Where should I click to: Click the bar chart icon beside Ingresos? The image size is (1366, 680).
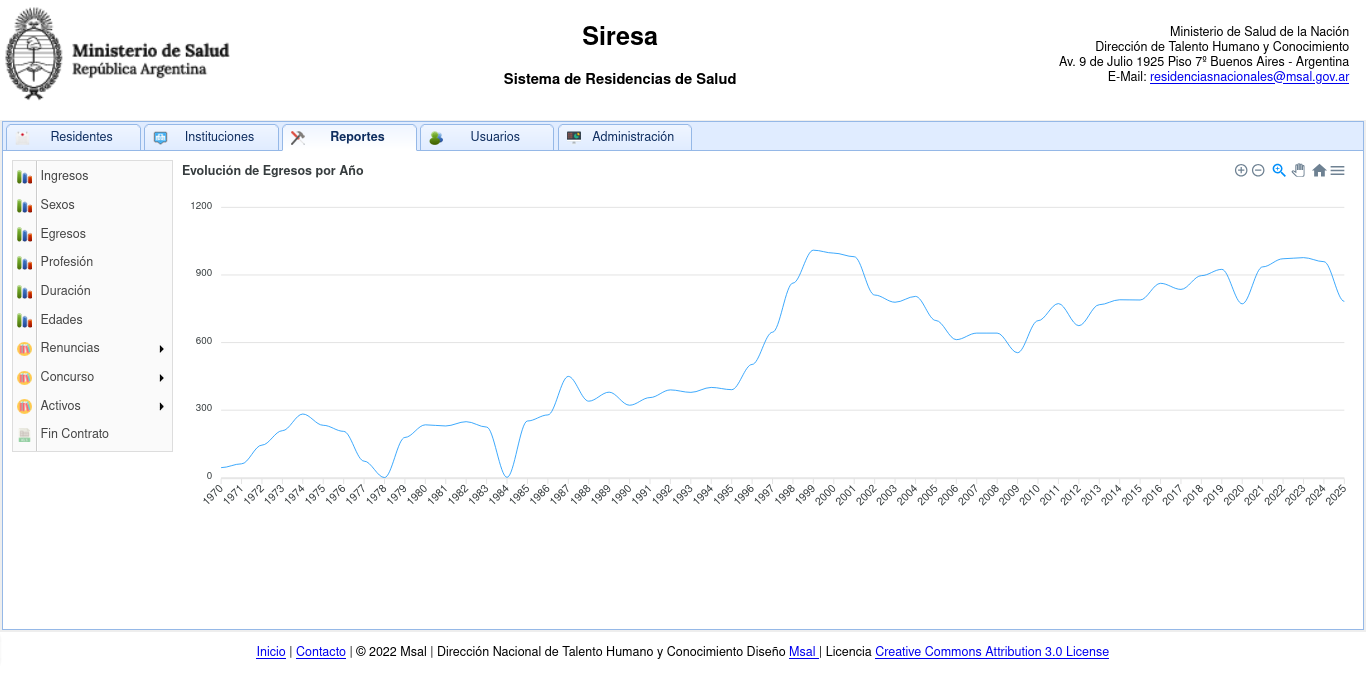[25, 177]
